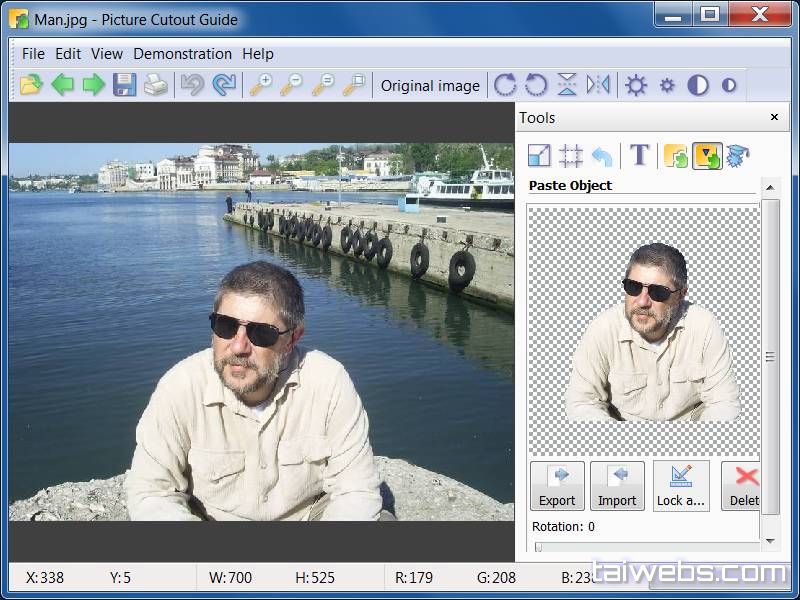Activate the Resize tool
Image resolution: width=800 pixels, height=600 pixels.
pos(537,156)
